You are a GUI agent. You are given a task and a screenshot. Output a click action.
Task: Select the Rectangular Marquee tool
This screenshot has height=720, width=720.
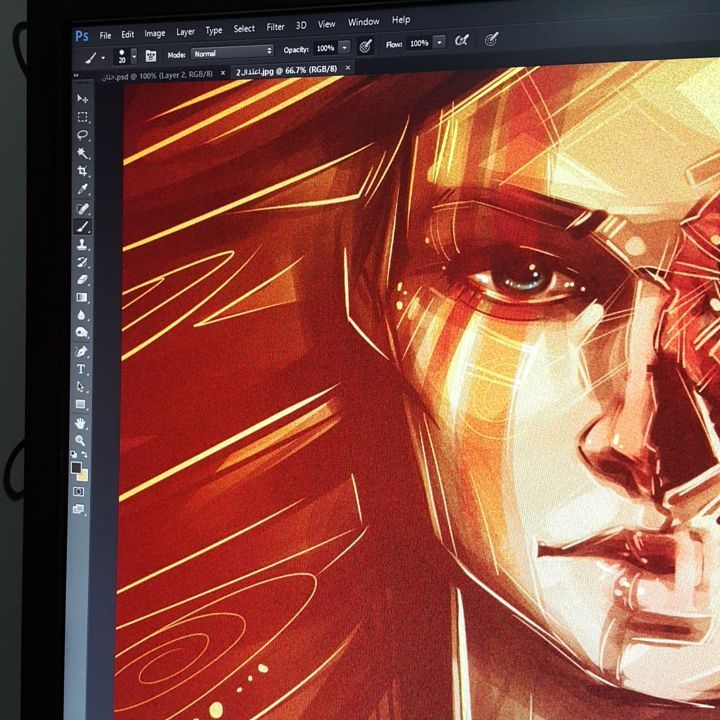83,117
